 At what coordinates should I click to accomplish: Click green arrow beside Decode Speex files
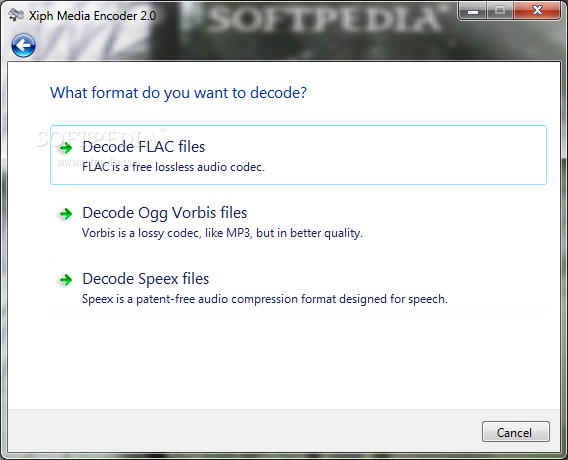[66, 280]
